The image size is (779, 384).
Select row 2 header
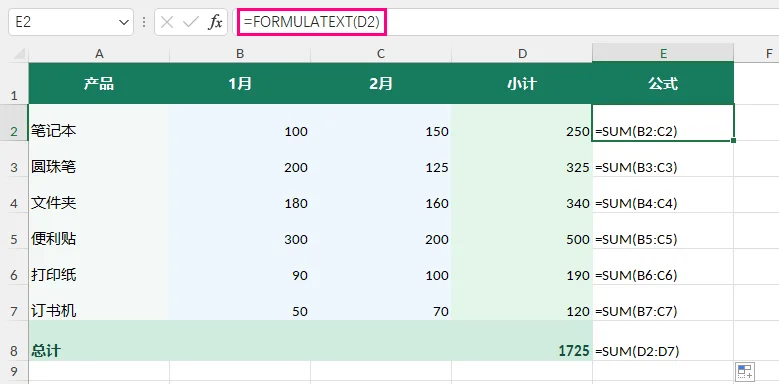coord(14,123)
